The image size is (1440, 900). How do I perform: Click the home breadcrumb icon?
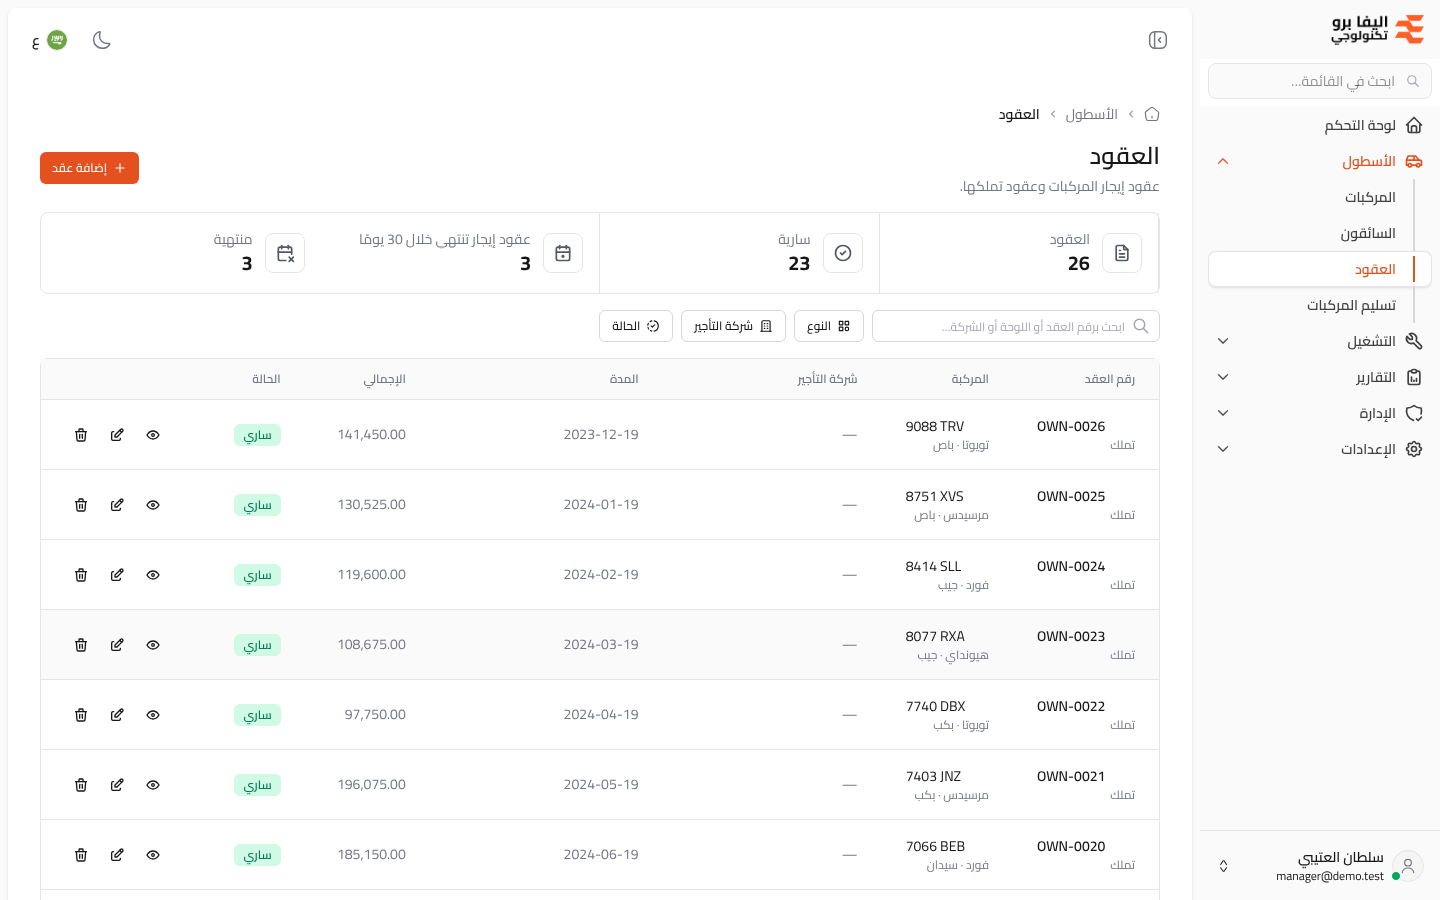pyautogui.click(x=1152, y=114)
